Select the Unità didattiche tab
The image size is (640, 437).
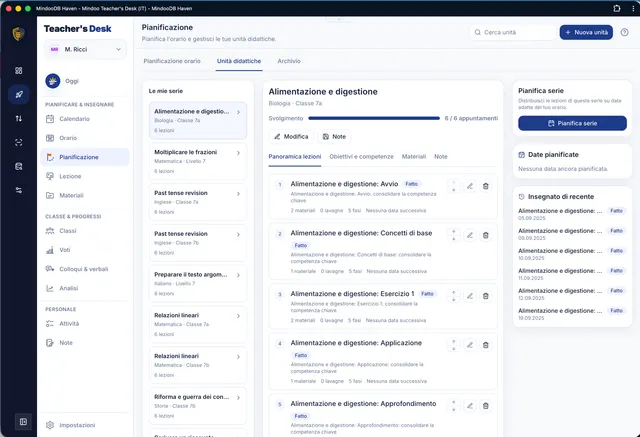(239, 61)
